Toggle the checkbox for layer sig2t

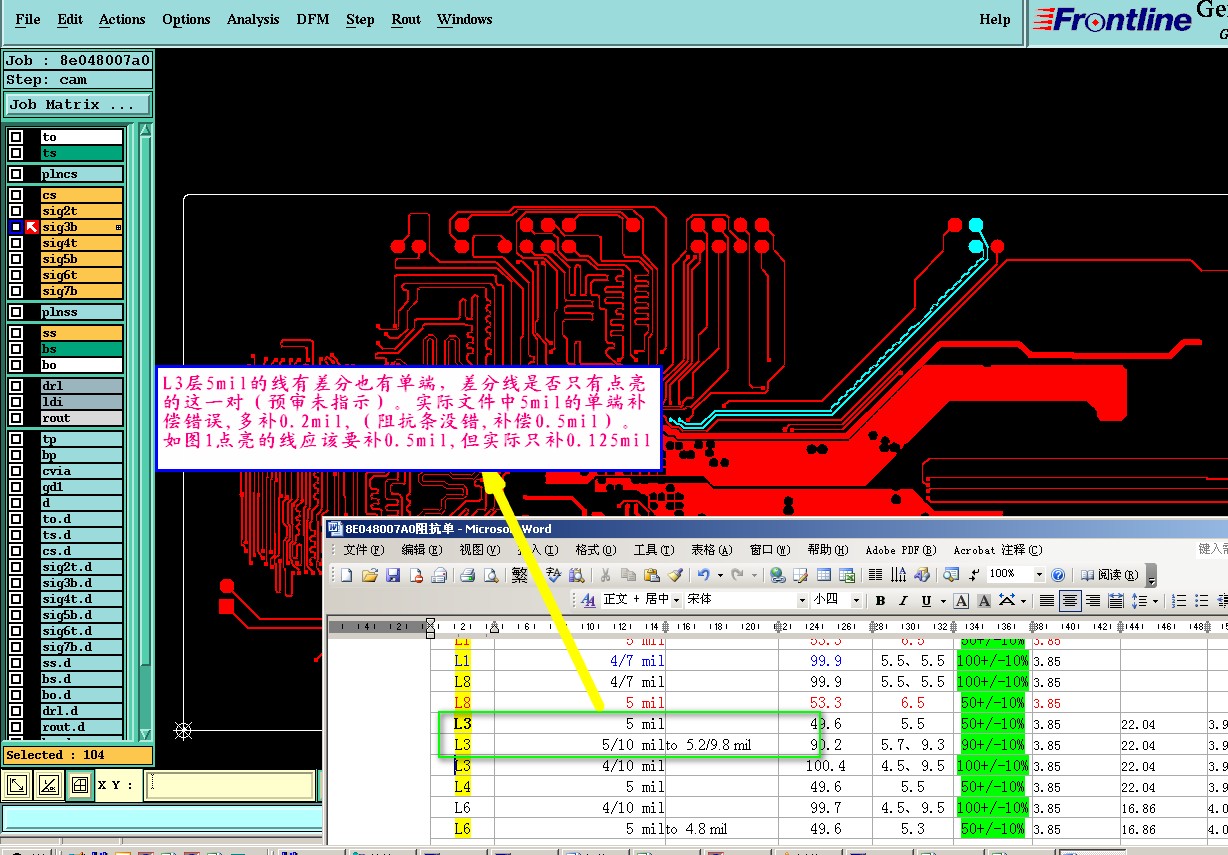[16, 211]
